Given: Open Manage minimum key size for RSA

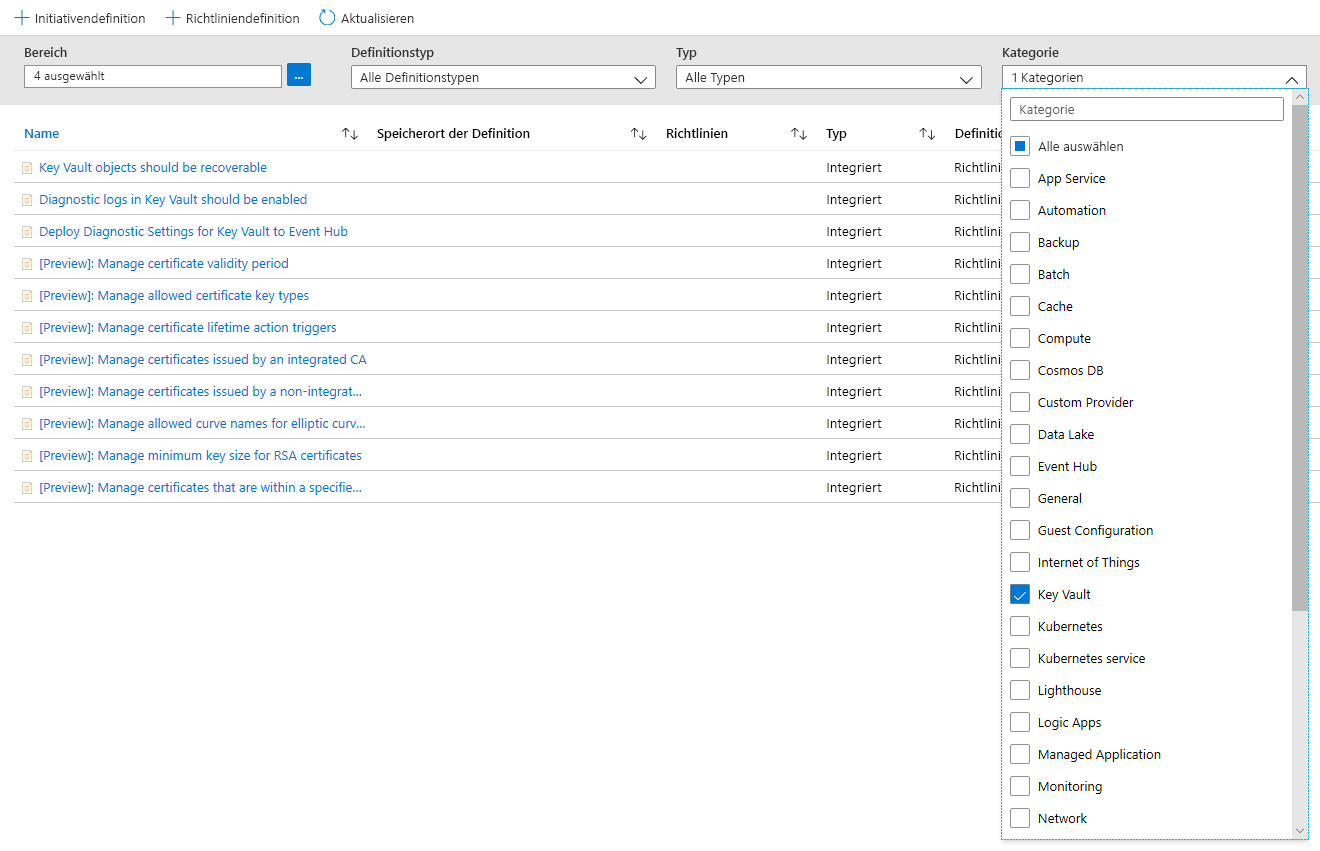Looking at the screenshot, I should [200, 456].
